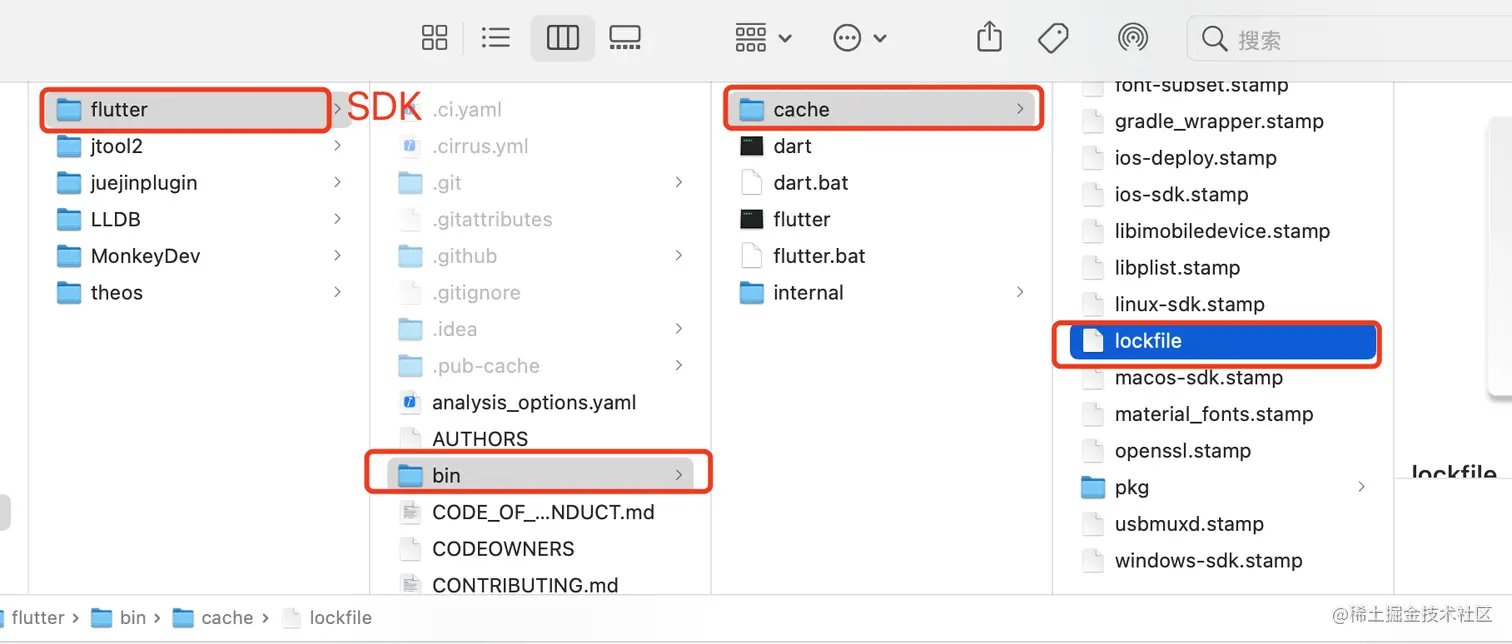The height and width of the screenshot is (644, 1512).
Task: Open the group-by options dropdown
Action: [x=763, y=39]
